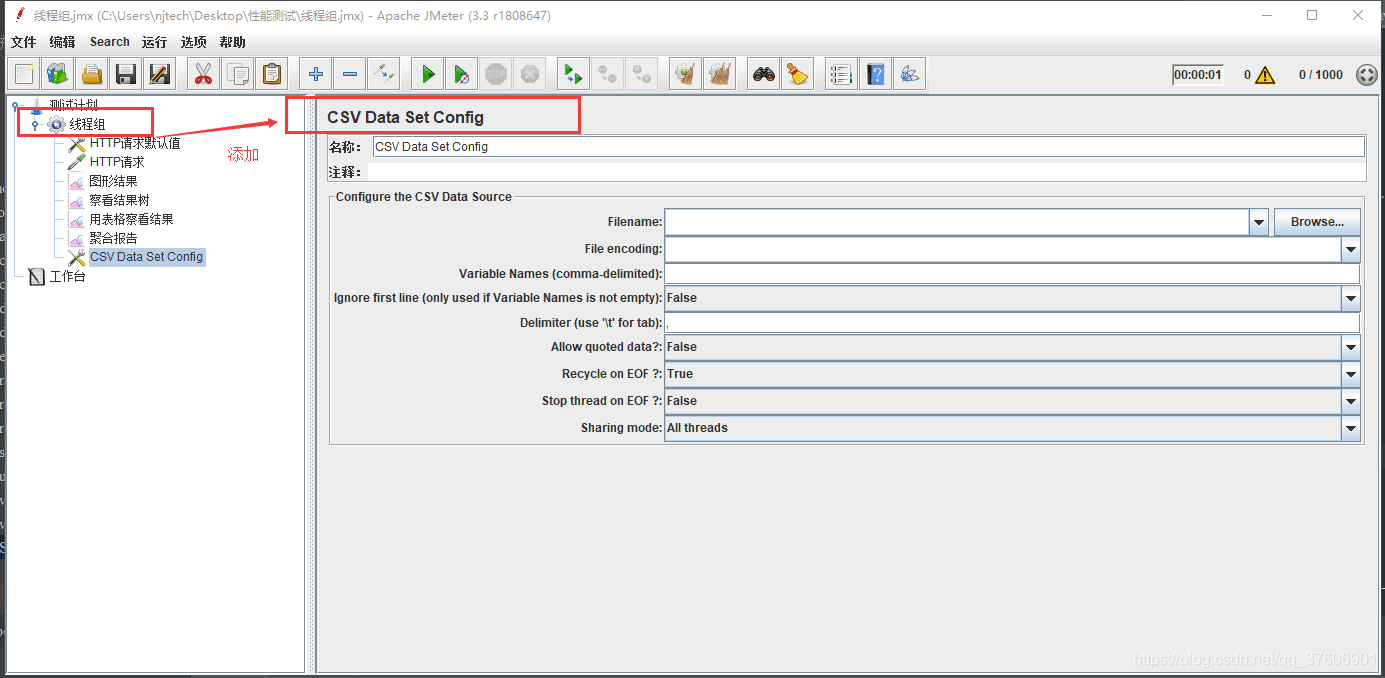The image size is (1385, 678).
Task: Click the Save As icon with pencil
Action: (160, 74)
